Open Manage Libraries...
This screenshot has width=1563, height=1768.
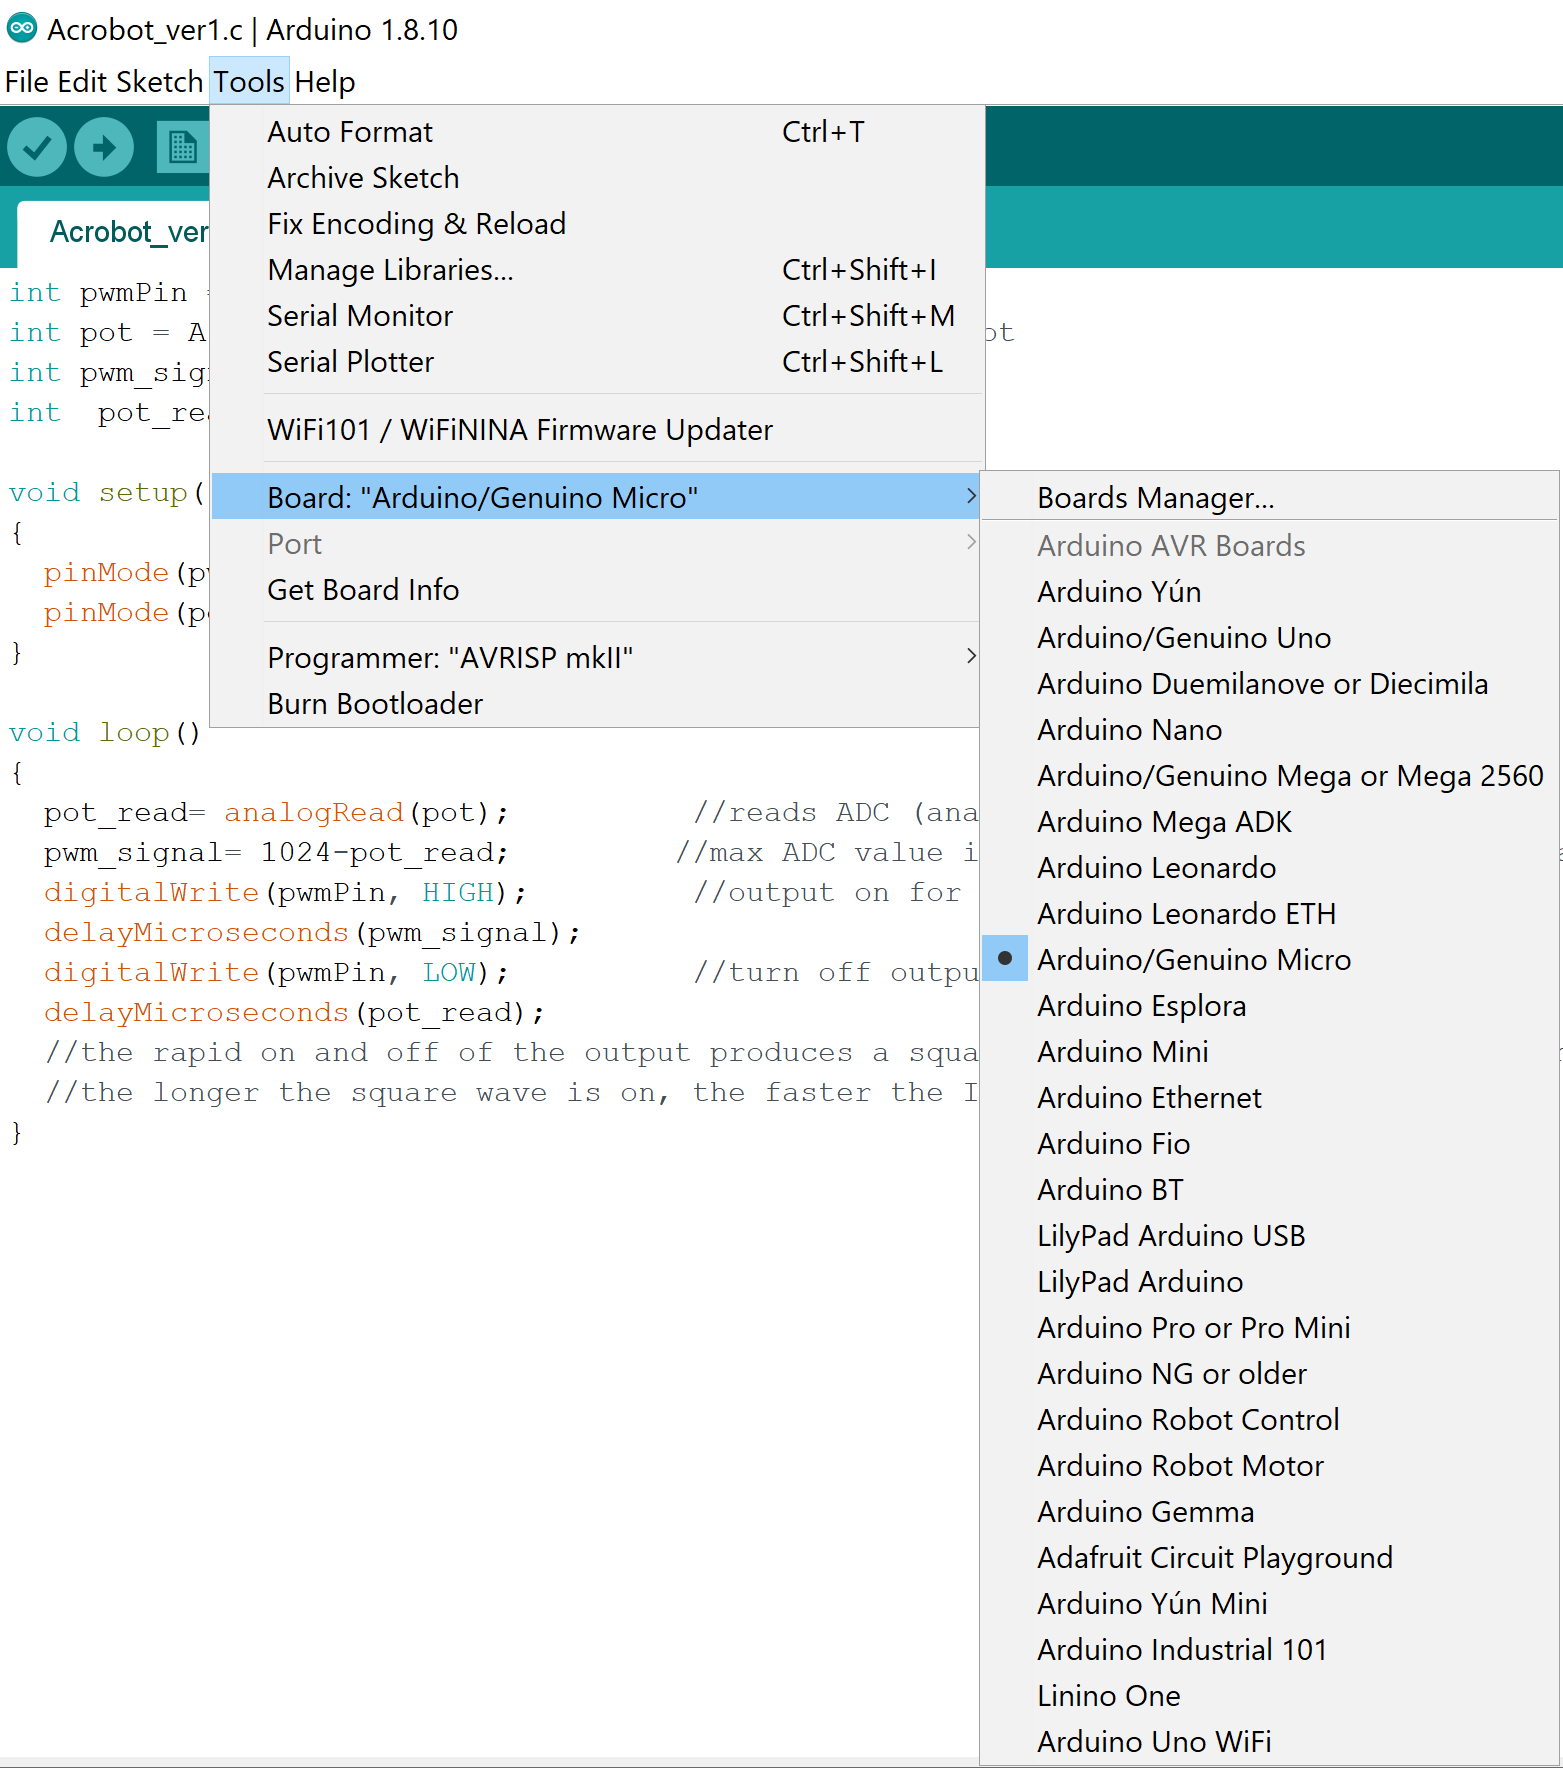coord(596,269)
